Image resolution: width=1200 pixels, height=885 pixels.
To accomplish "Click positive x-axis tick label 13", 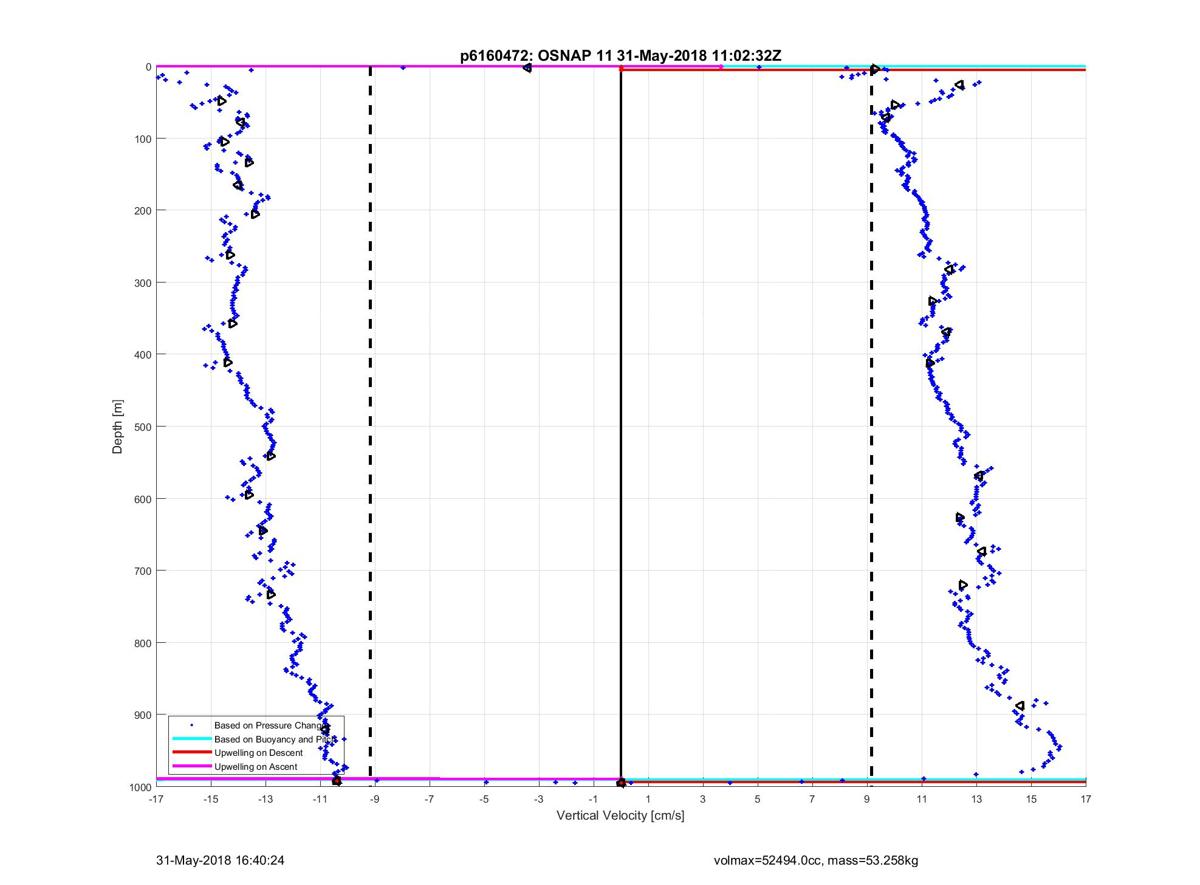I will click(x=976, y=799).
